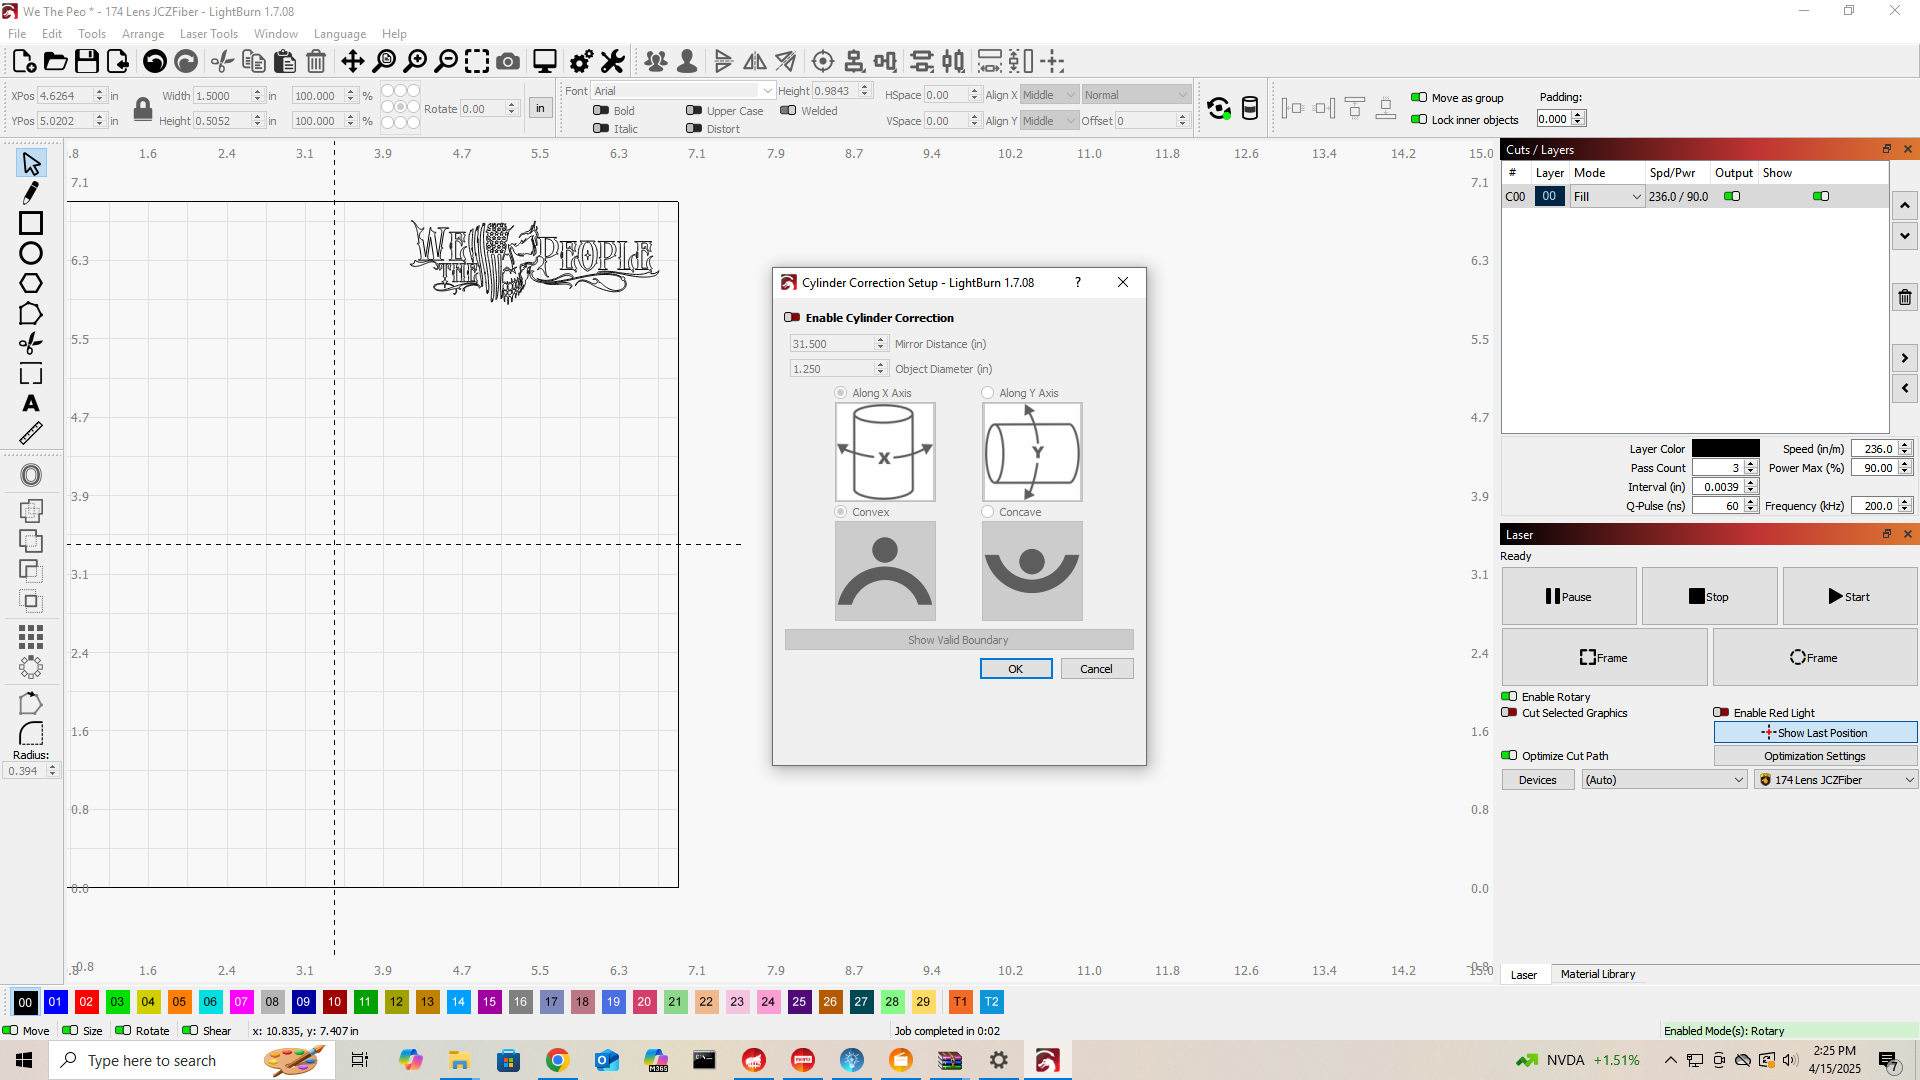1920x1080 pixels.
Task: Switch to the Laser tab
Action: [x=1524, y=975]
